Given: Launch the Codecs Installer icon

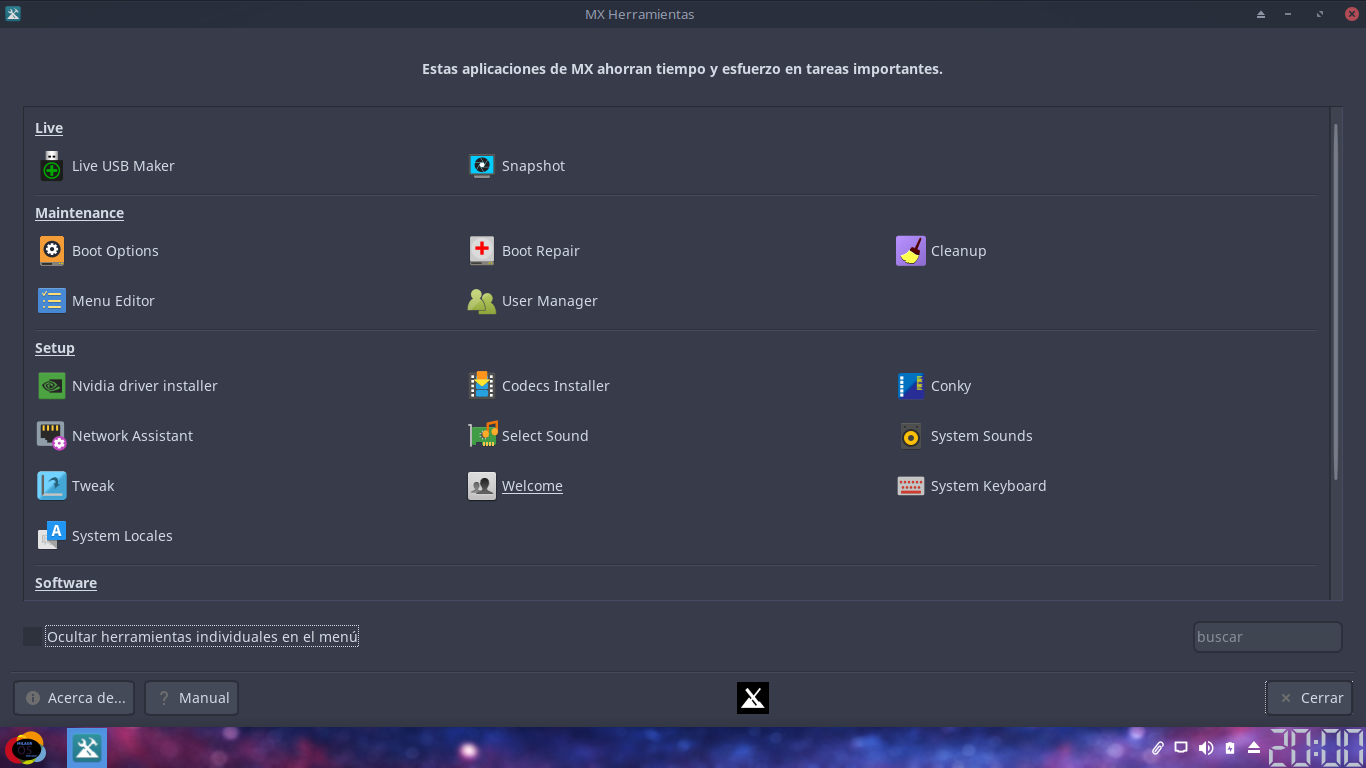Looking at the screenshot, I should click(x=482, y=386).
